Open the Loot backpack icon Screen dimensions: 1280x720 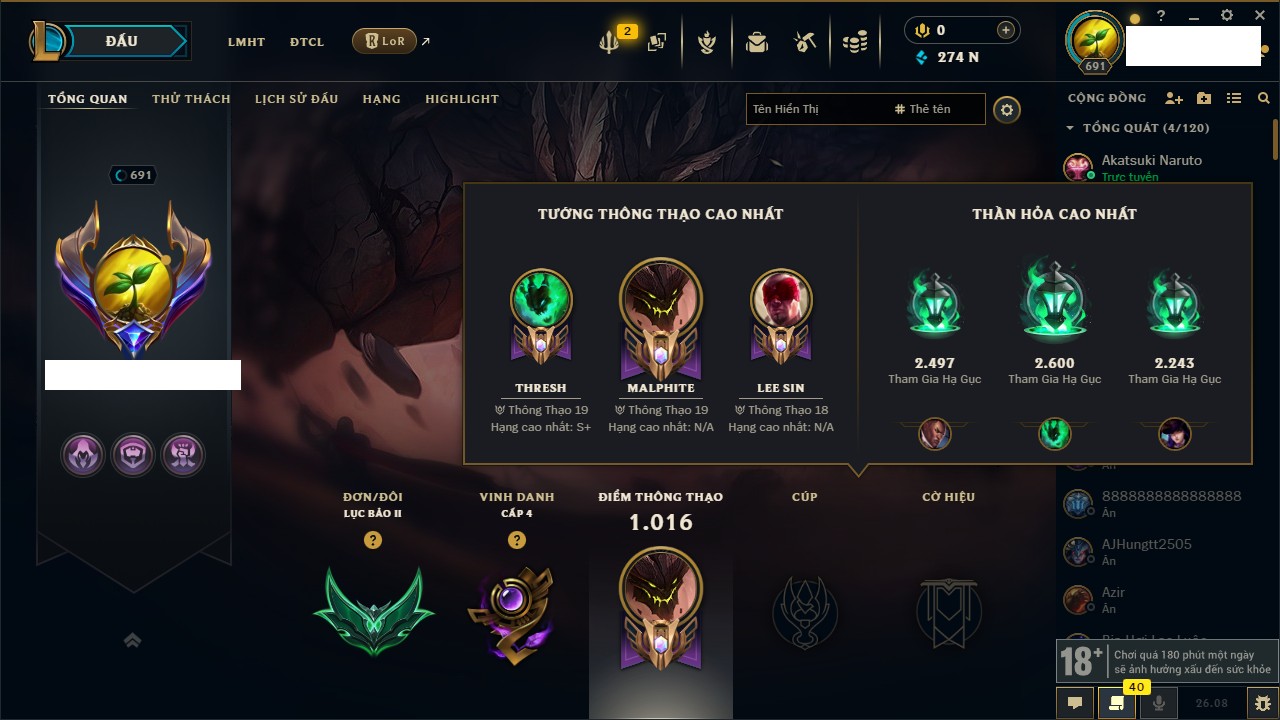pos(757,42)
